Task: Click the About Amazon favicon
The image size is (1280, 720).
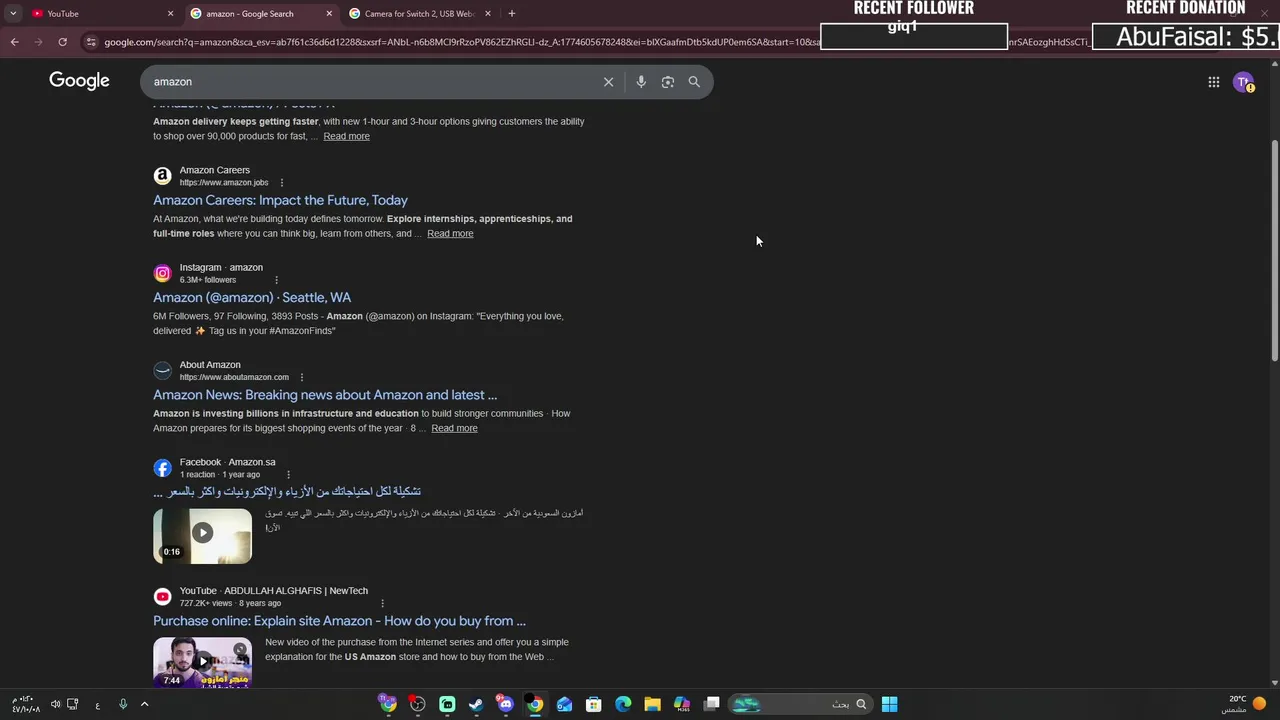Action: (162, 370)
